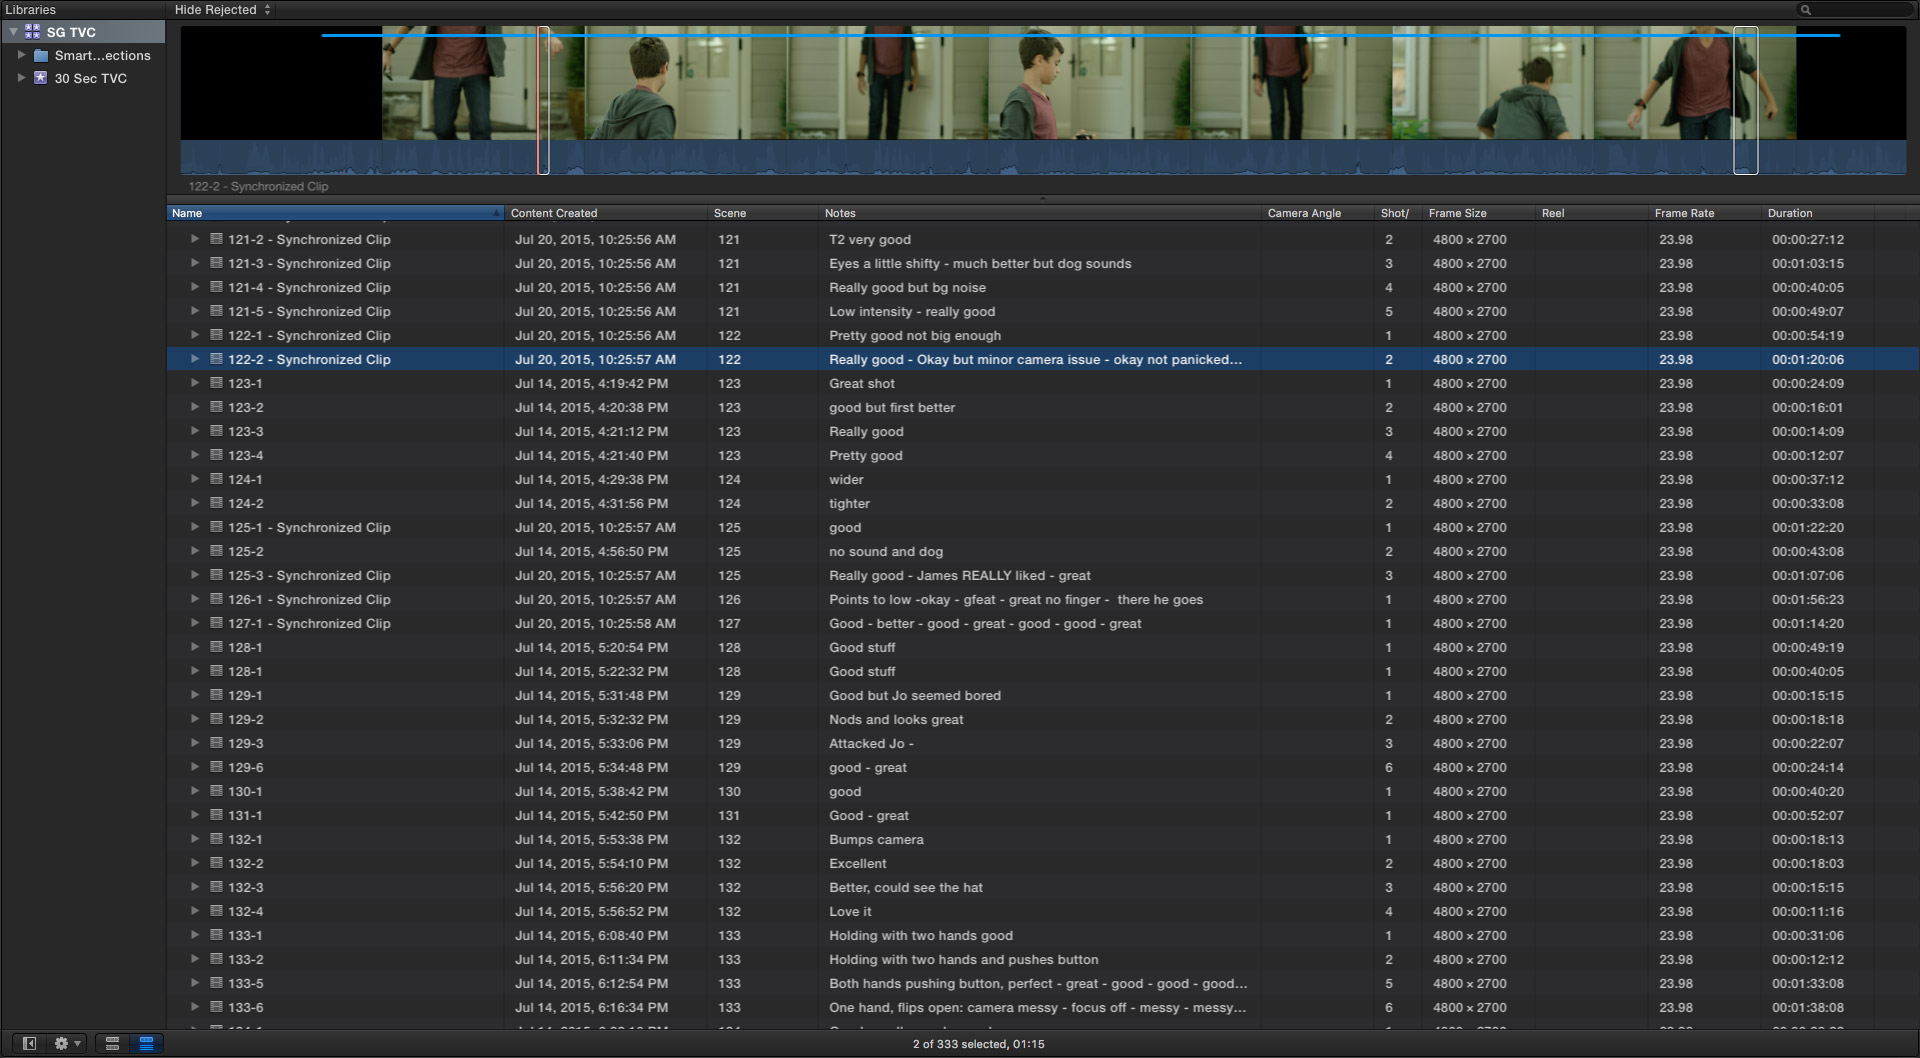This screenshot has height=1058, width=1920.
Task: Click the clip icon beside 133-6
Action: (x=216, y=1007)
